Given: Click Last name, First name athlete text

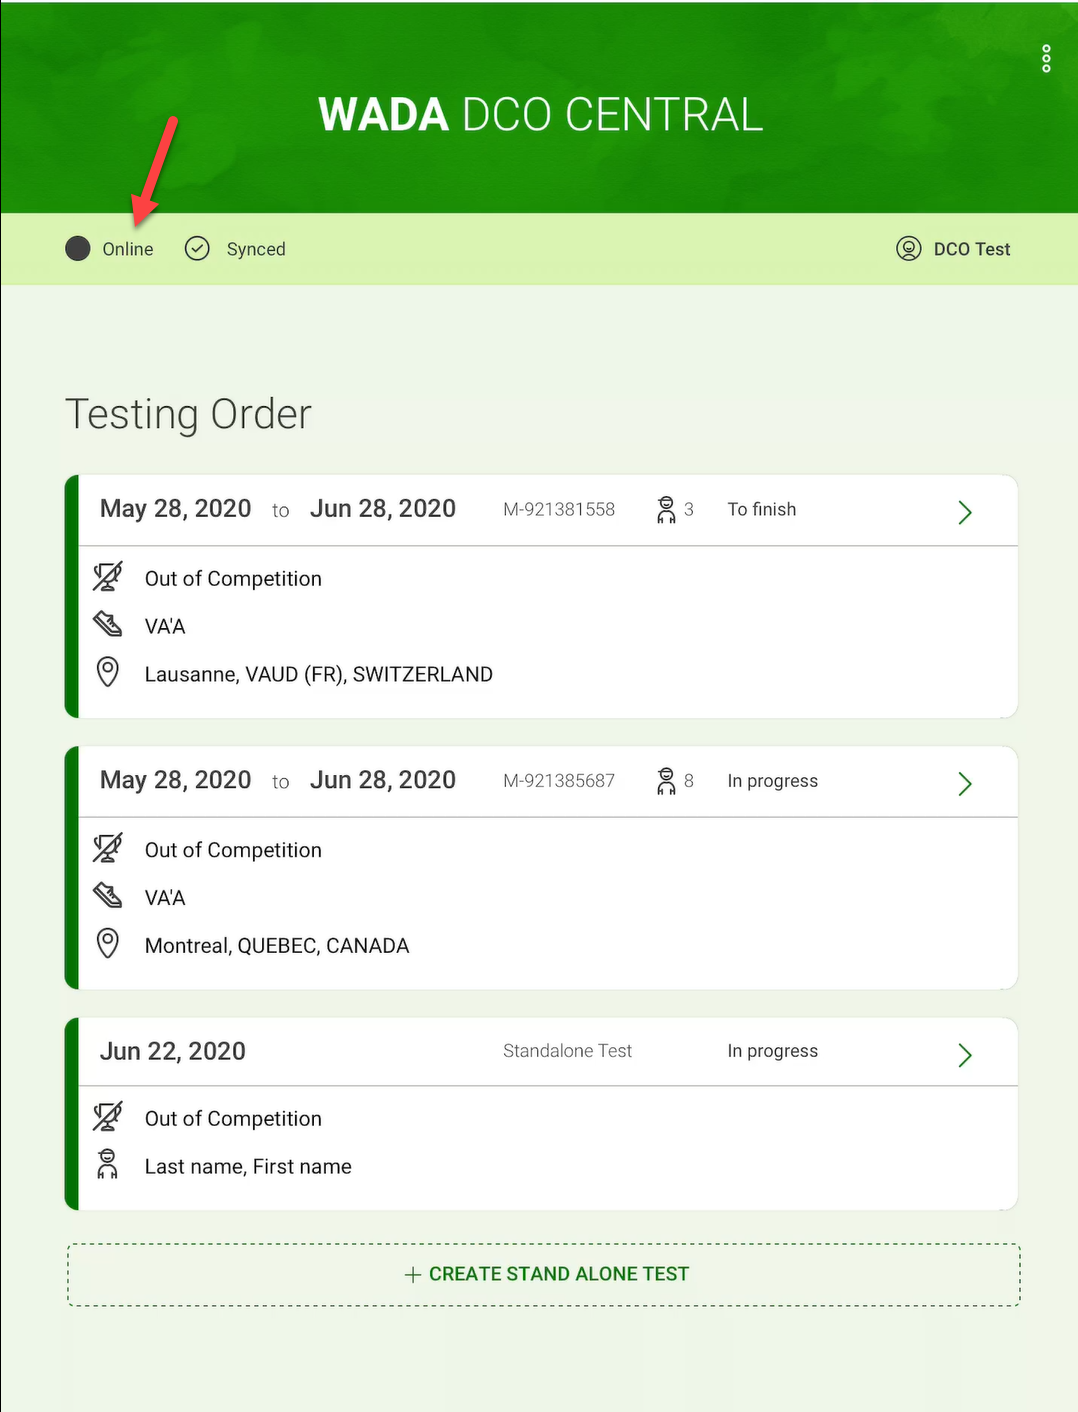Looking at the screenshot, I should (x=248, y=1167).
